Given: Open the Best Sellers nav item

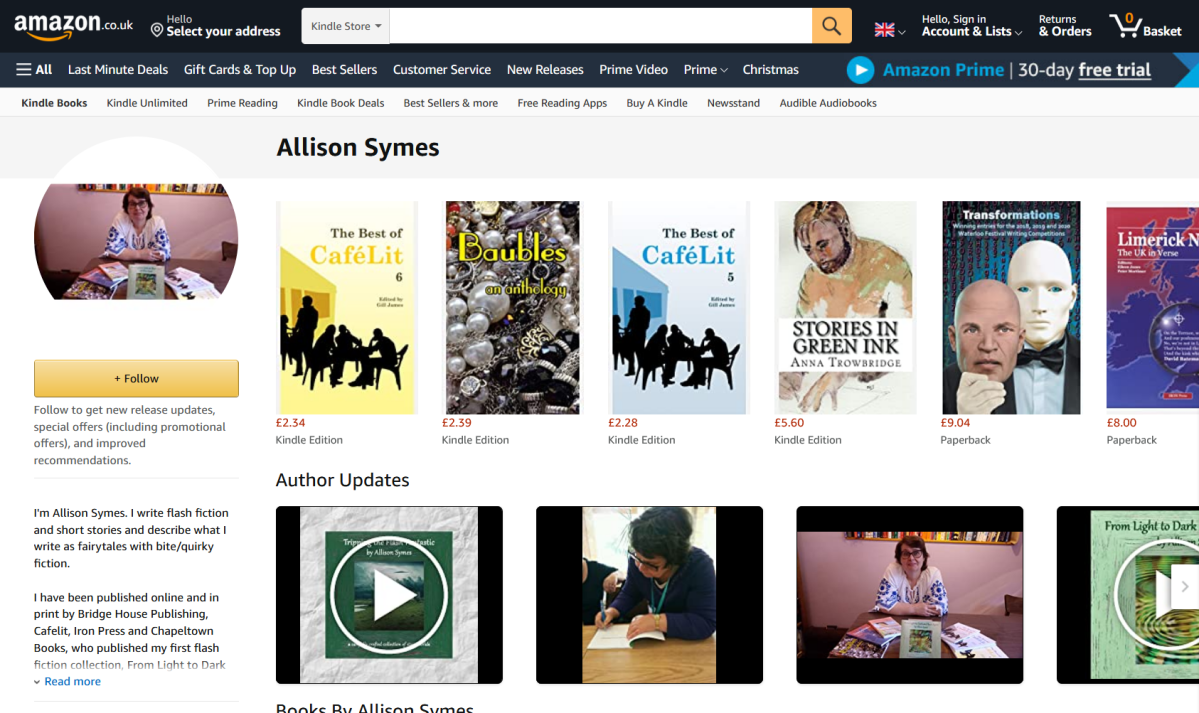Looking at the screenshot, I should pyautogui.click(x=344, y=70).
